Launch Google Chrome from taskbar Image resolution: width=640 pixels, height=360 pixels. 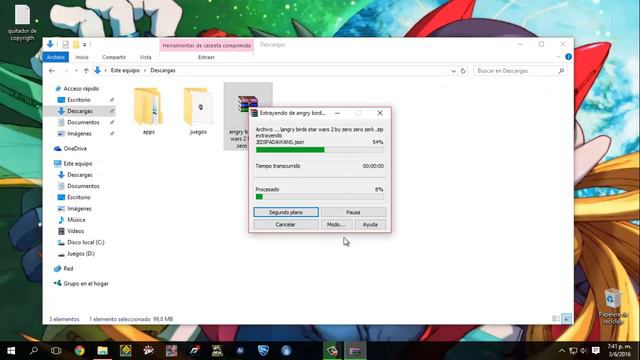[80, 351]
